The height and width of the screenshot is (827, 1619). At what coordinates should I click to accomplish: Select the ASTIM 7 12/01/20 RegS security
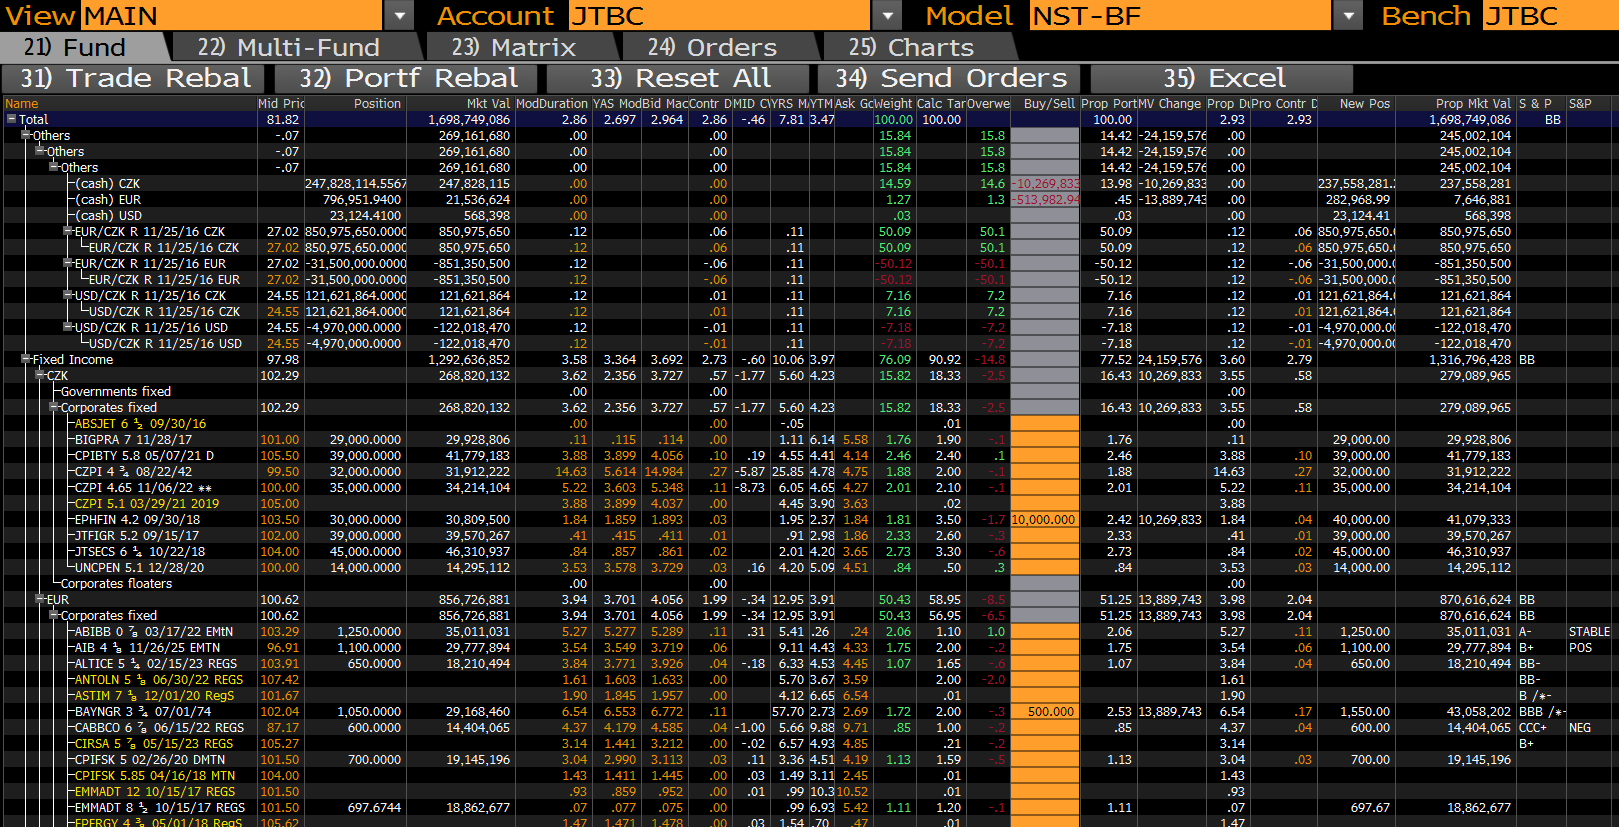155,696
